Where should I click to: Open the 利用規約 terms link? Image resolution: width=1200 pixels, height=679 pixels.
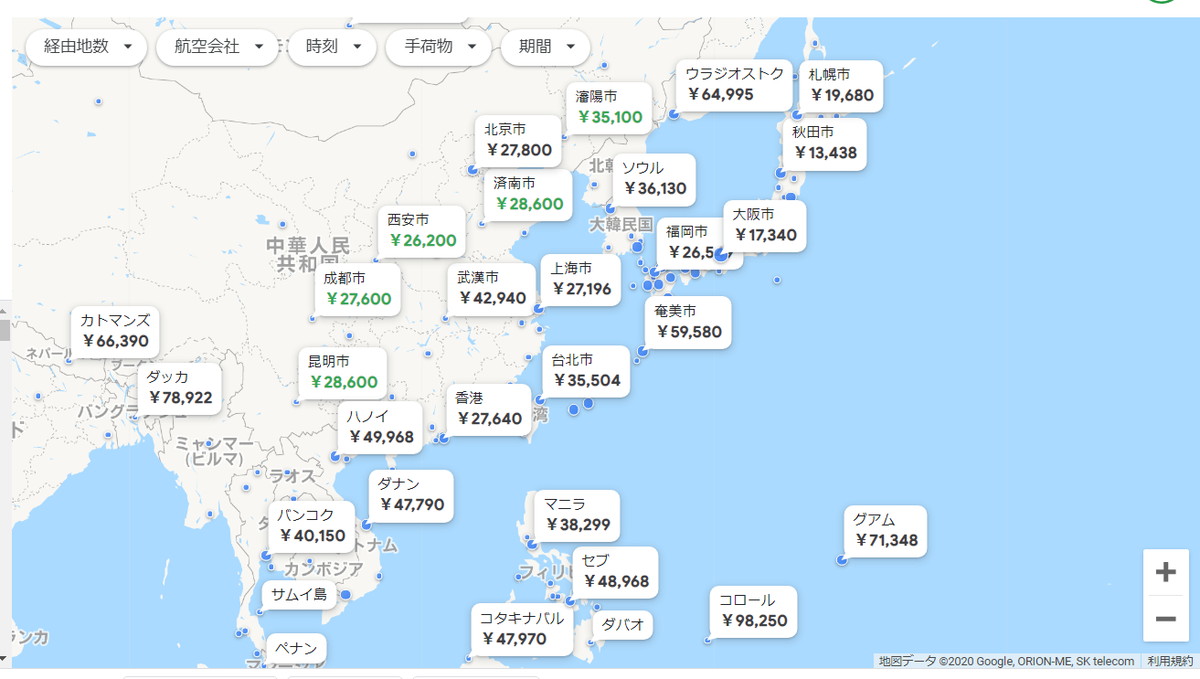[1169, 661]
